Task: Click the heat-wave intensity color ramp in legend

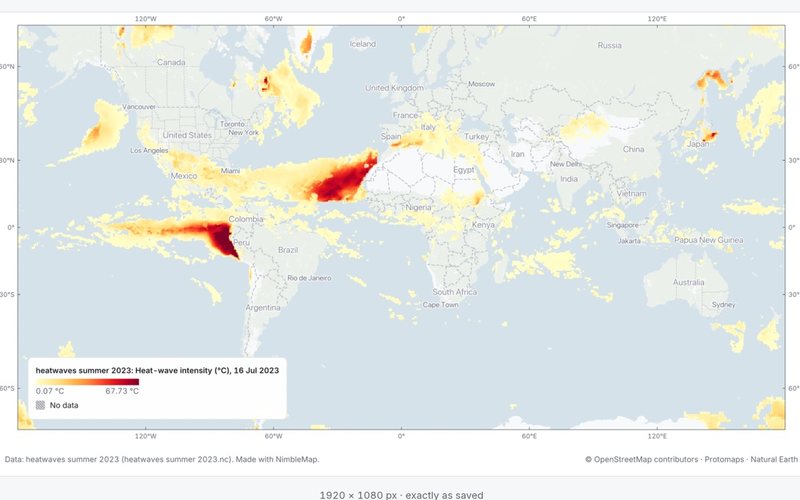Action: (x=87, y=382)
